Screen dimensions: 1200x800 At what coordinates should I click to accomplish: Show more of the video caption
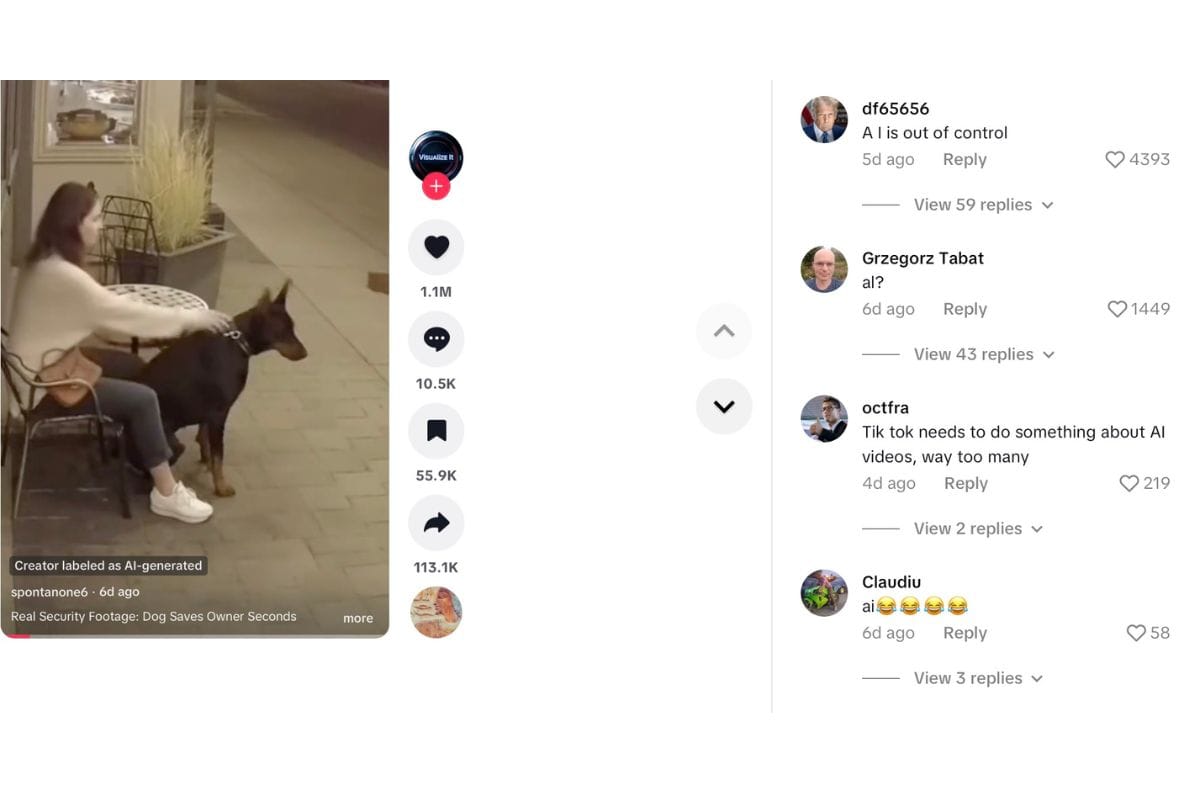point(358,619)
